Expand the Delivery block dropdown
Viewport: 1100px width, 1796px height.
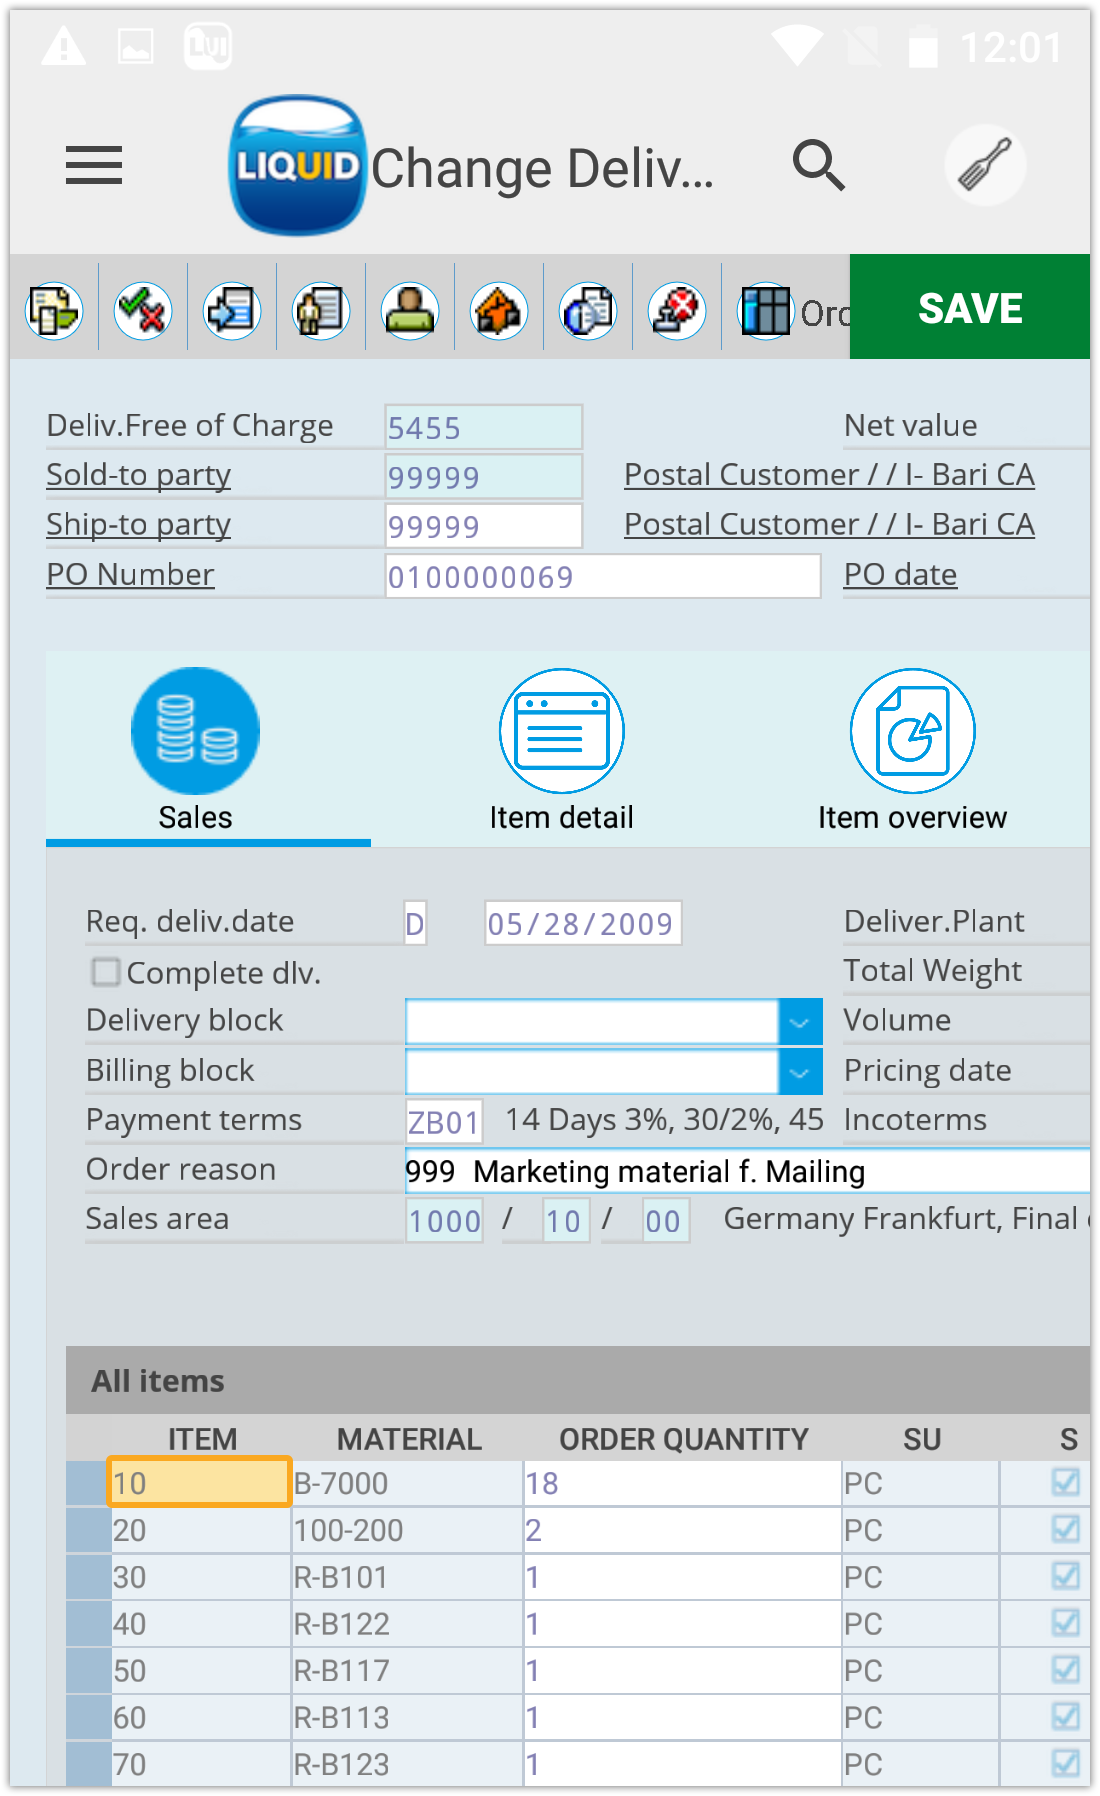click(x=799, y=1022)
